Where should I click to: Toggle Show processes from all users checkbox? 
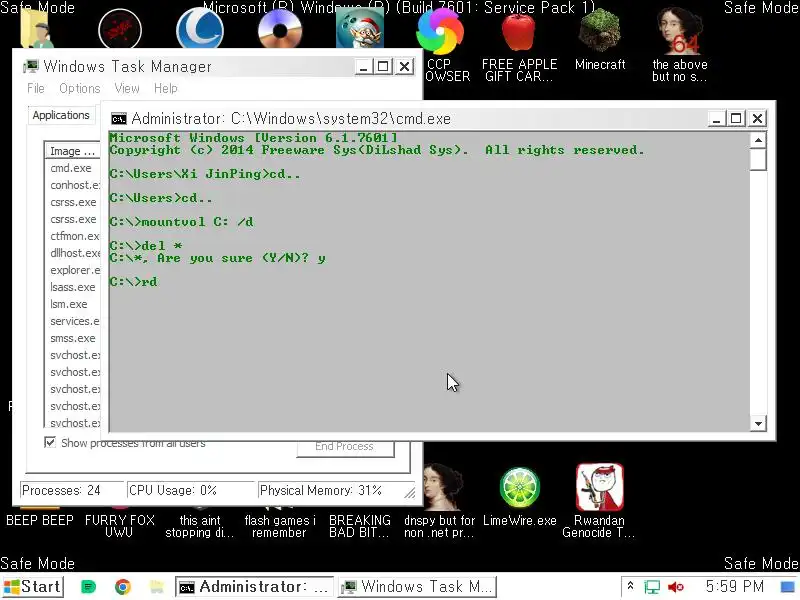pyautogui.click(x=50, y=442)
